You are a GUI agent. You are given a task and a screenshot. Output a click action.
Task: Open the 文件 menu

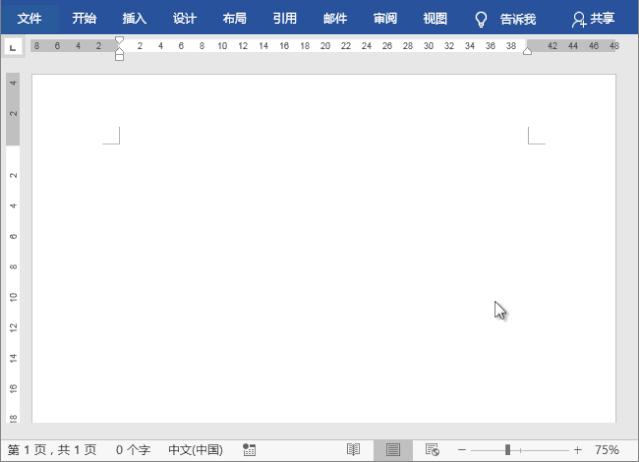[29, 18]
